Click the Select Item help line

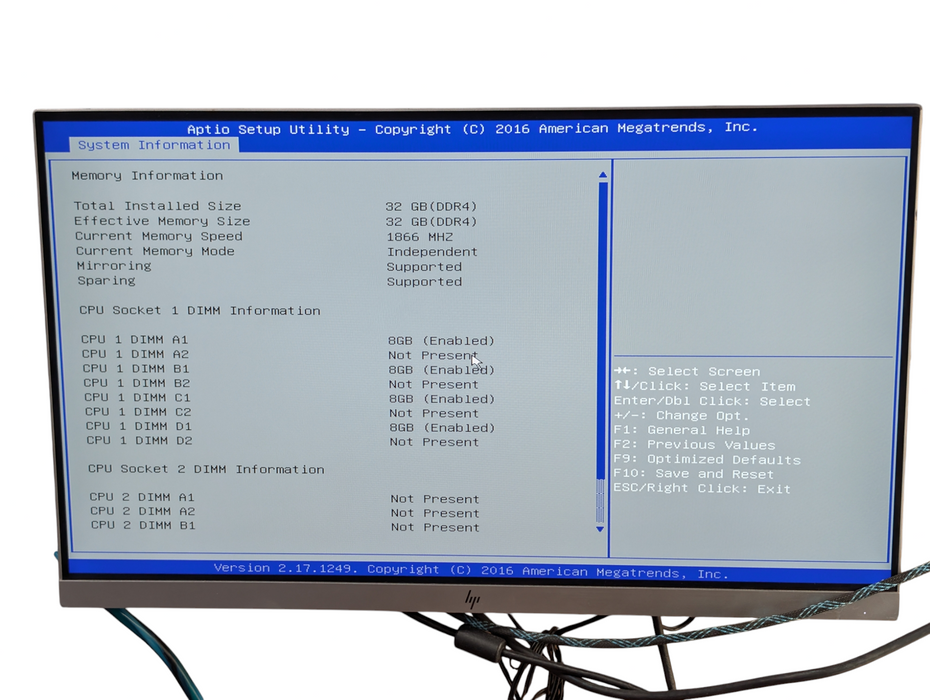coord(705,386)
